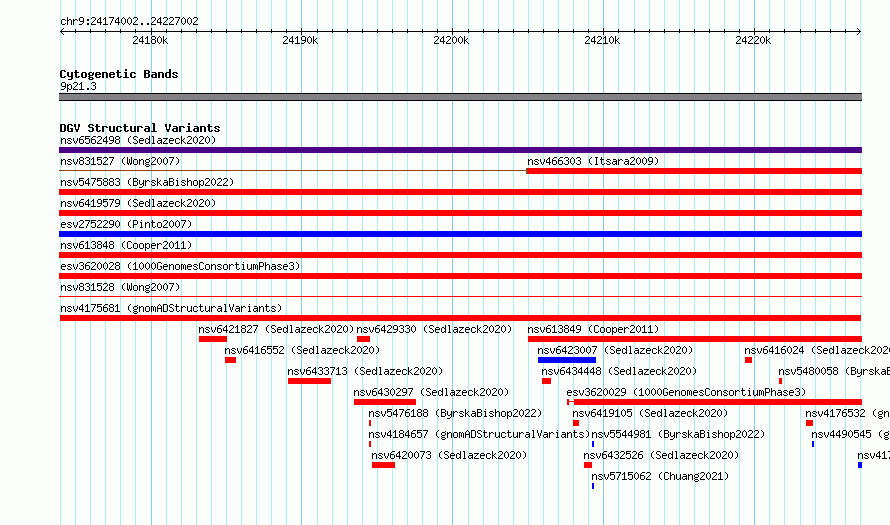This screenshot has height=525, width=890.
Task: Click the DGV Structural Variants track title
Action: tap(140, 128)
